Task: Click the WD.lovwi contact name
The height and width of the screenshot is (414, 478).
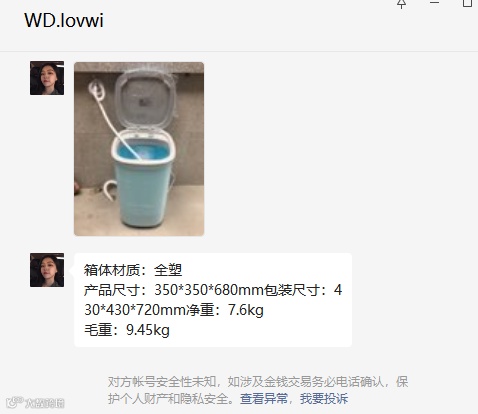Action: tap(64, 20)
